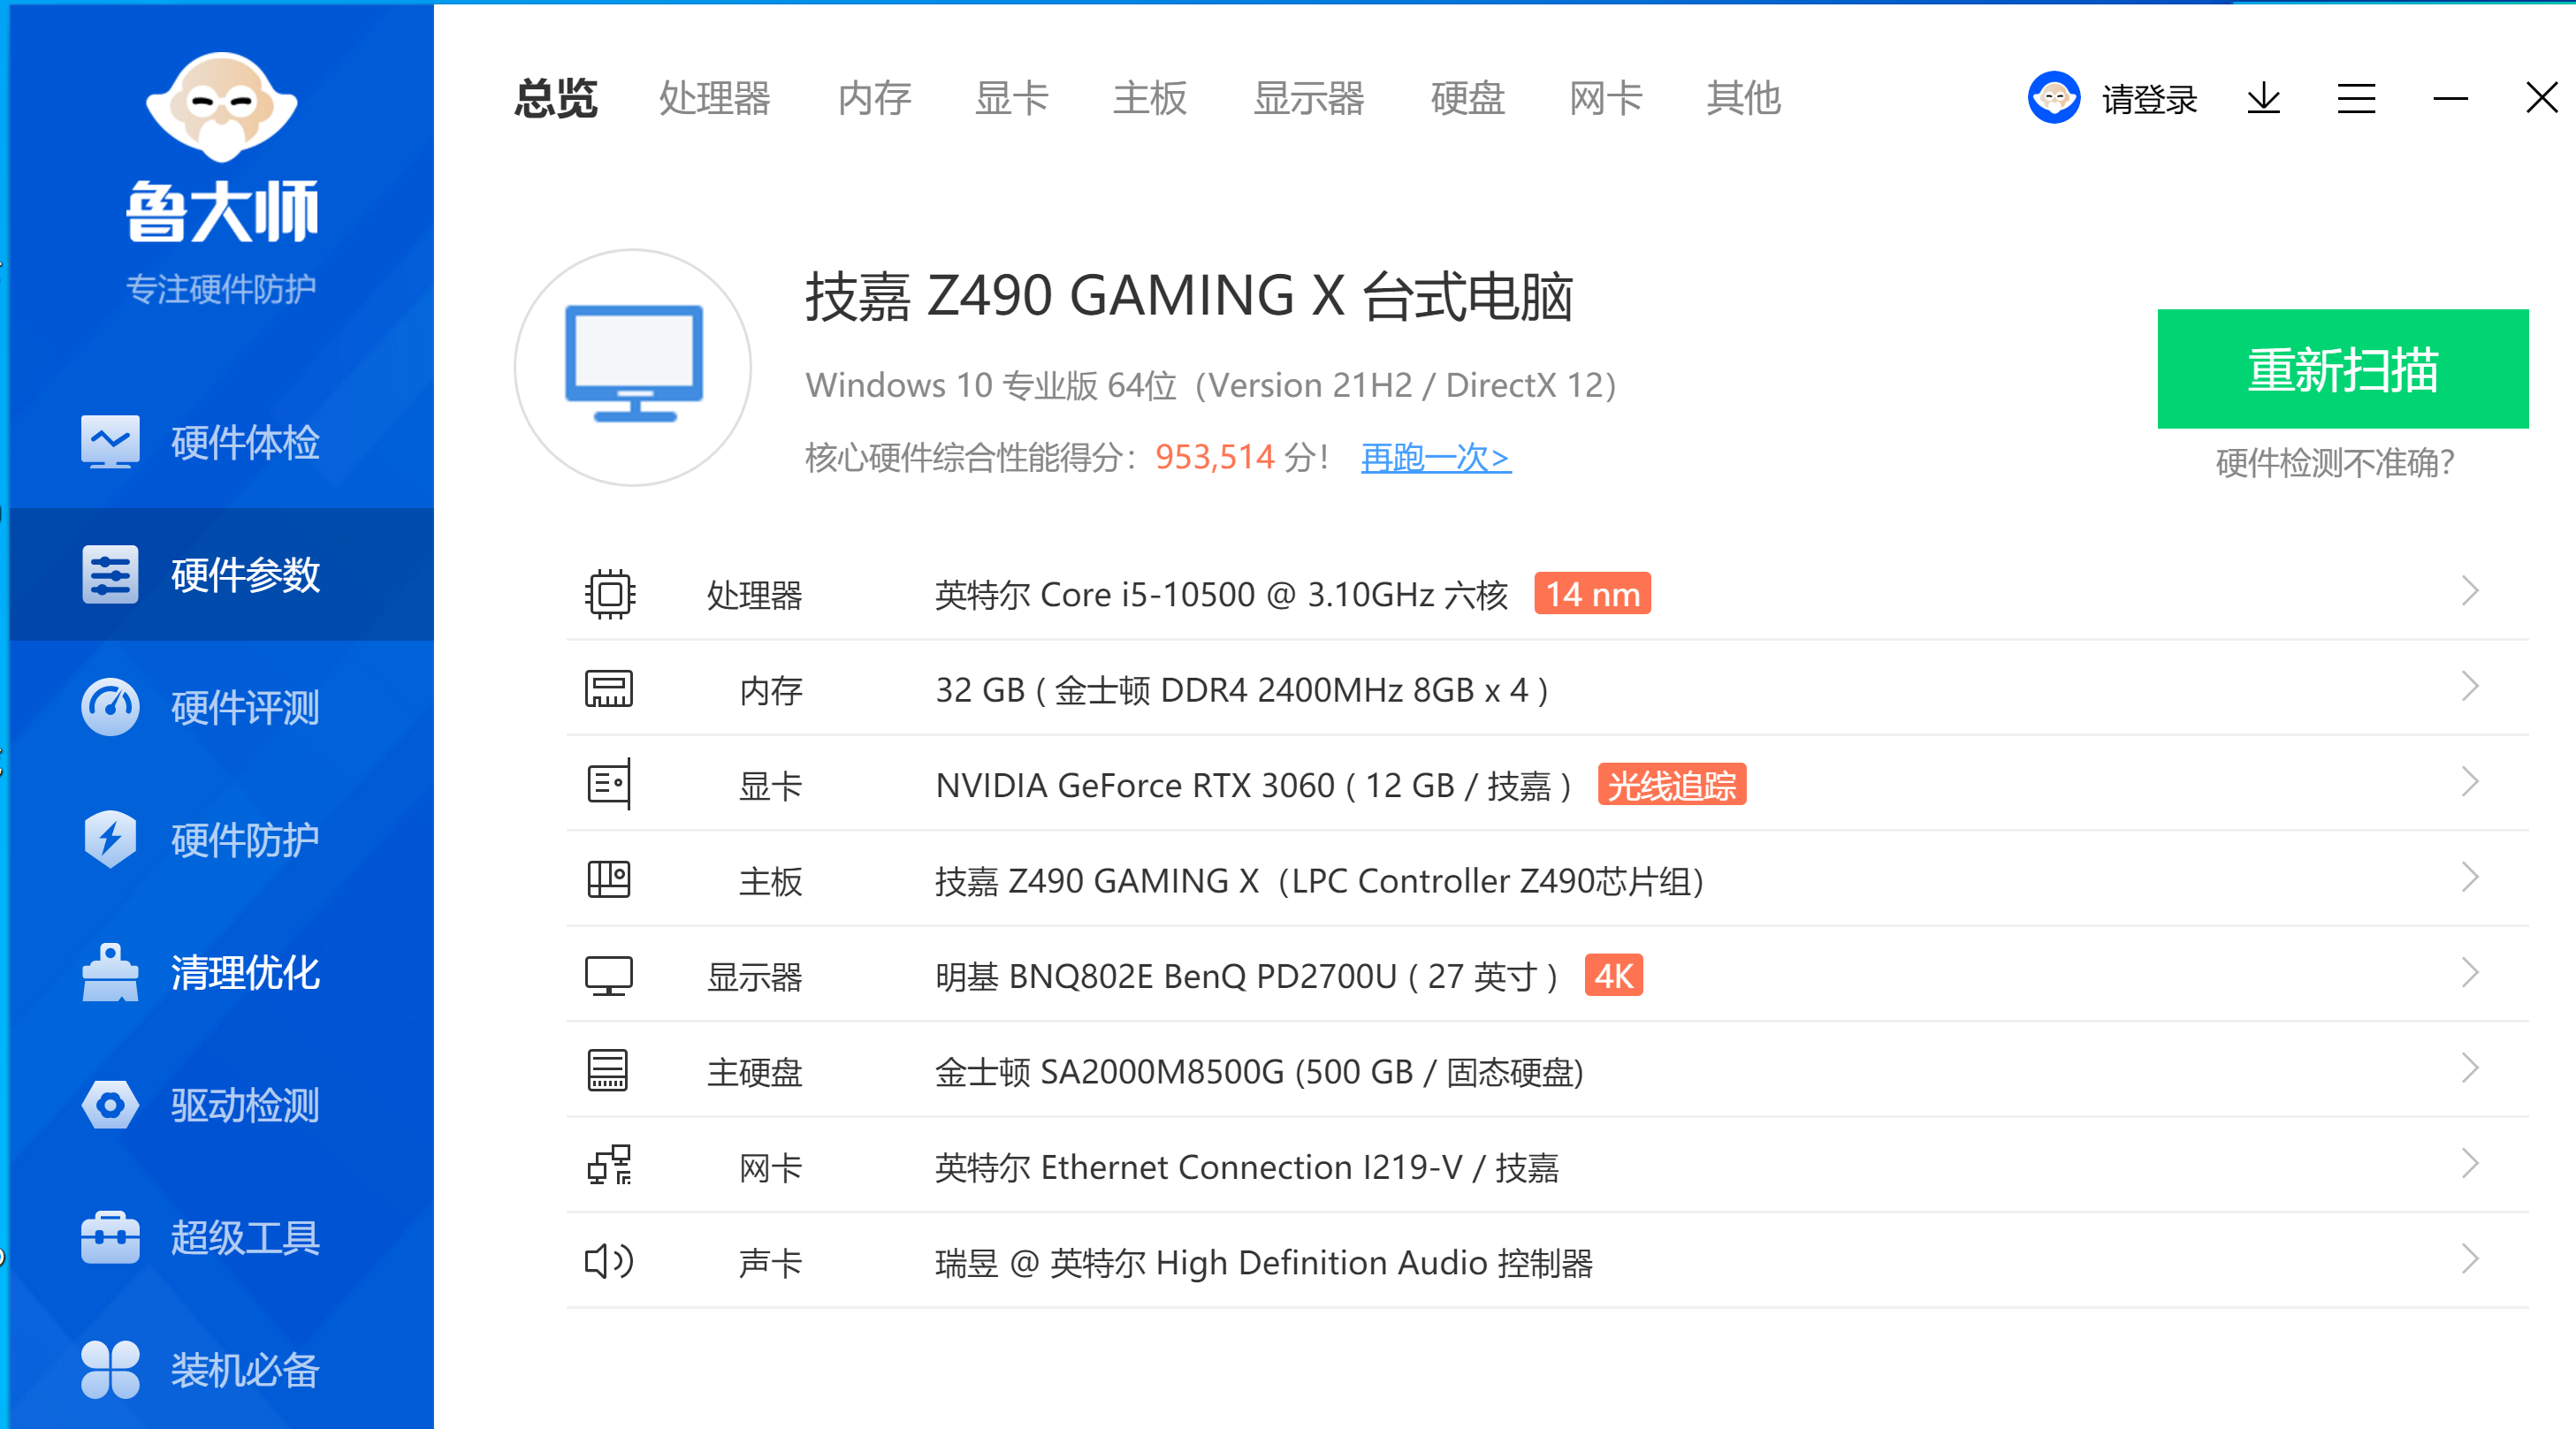Switch to the 处理器 tab
The image size is (2576, 1429).
715,98
